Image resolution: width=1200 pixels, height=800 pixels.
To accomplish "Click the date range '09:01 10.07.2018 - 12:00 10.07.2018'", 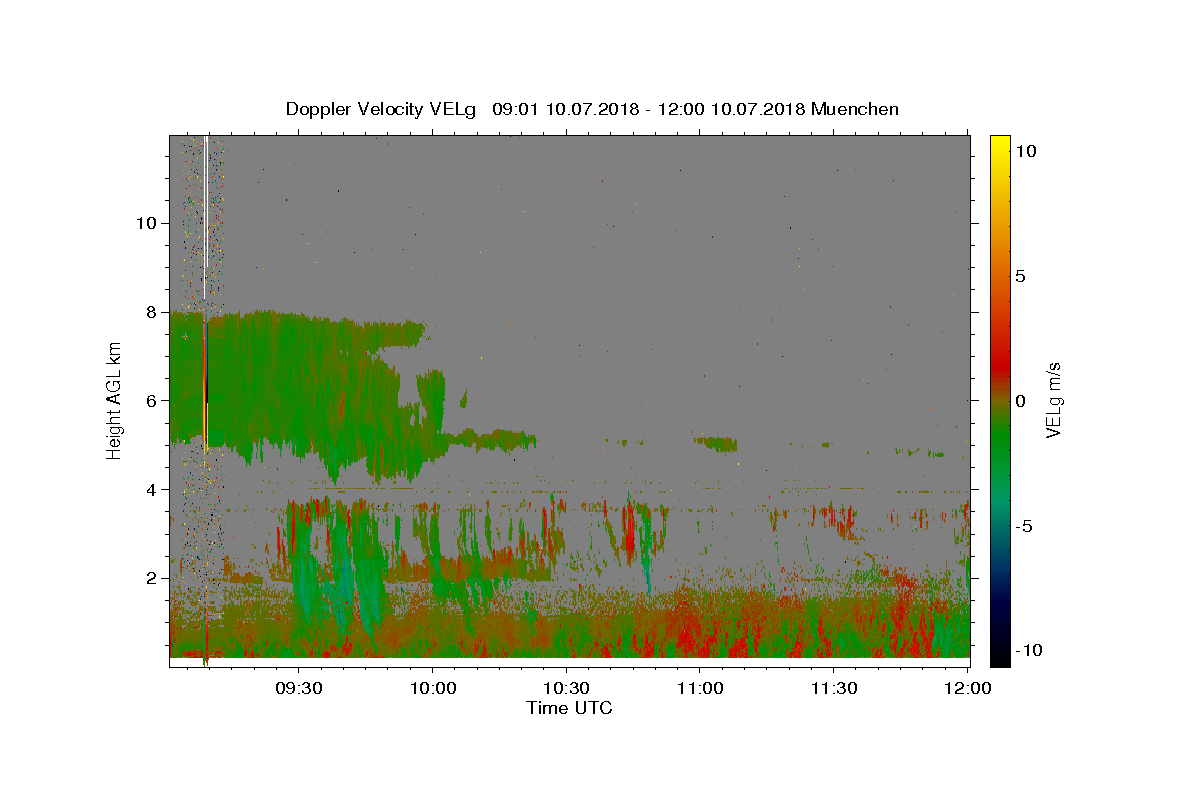I will click(649, 109).
